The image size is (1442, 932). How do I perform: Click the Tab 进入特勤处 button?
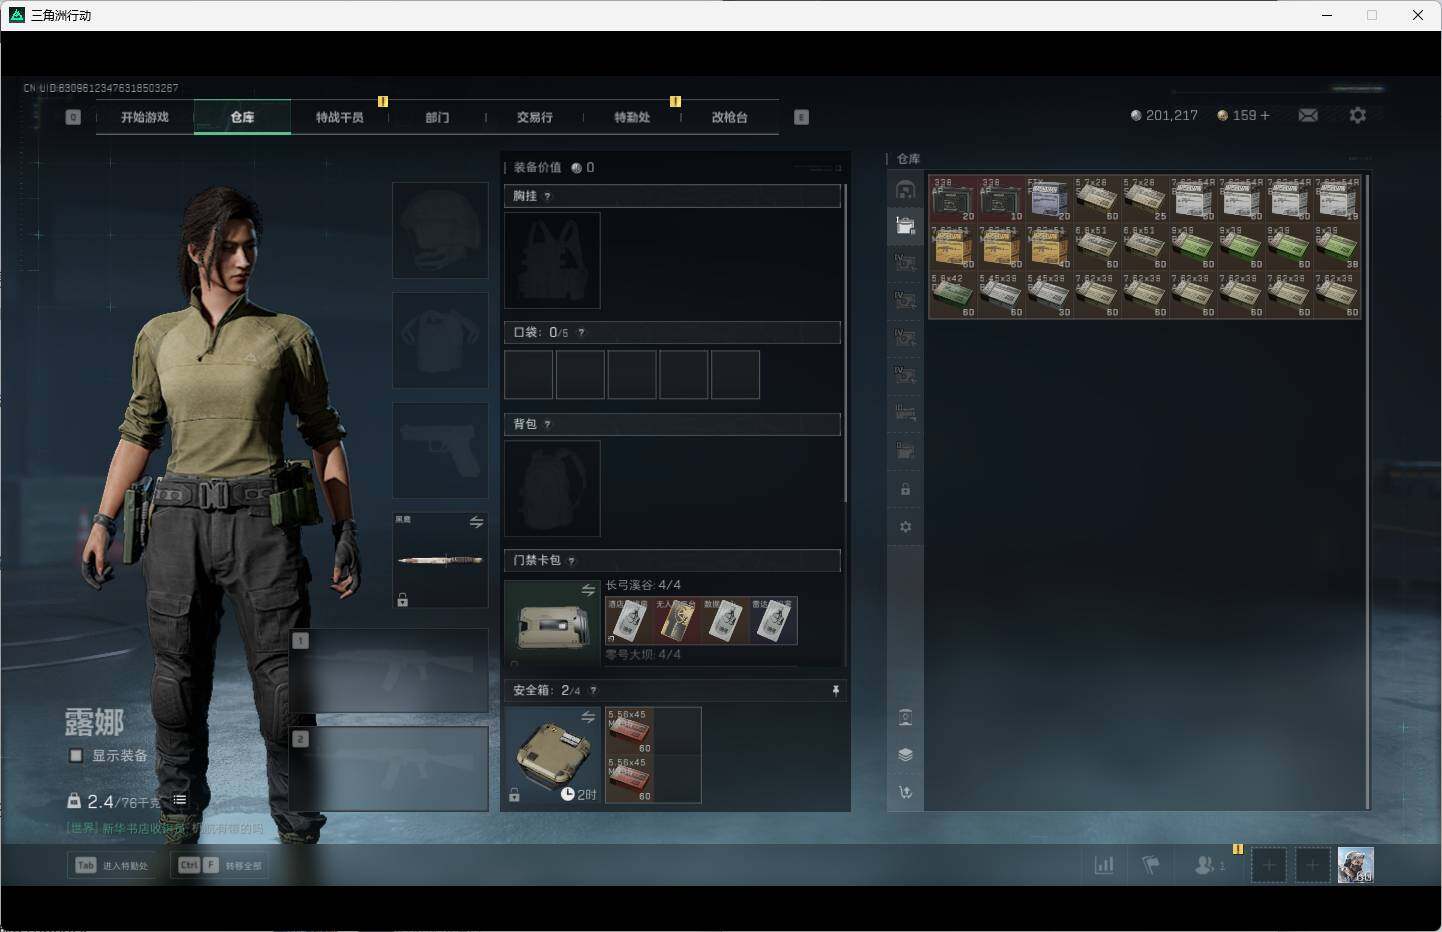112,865
